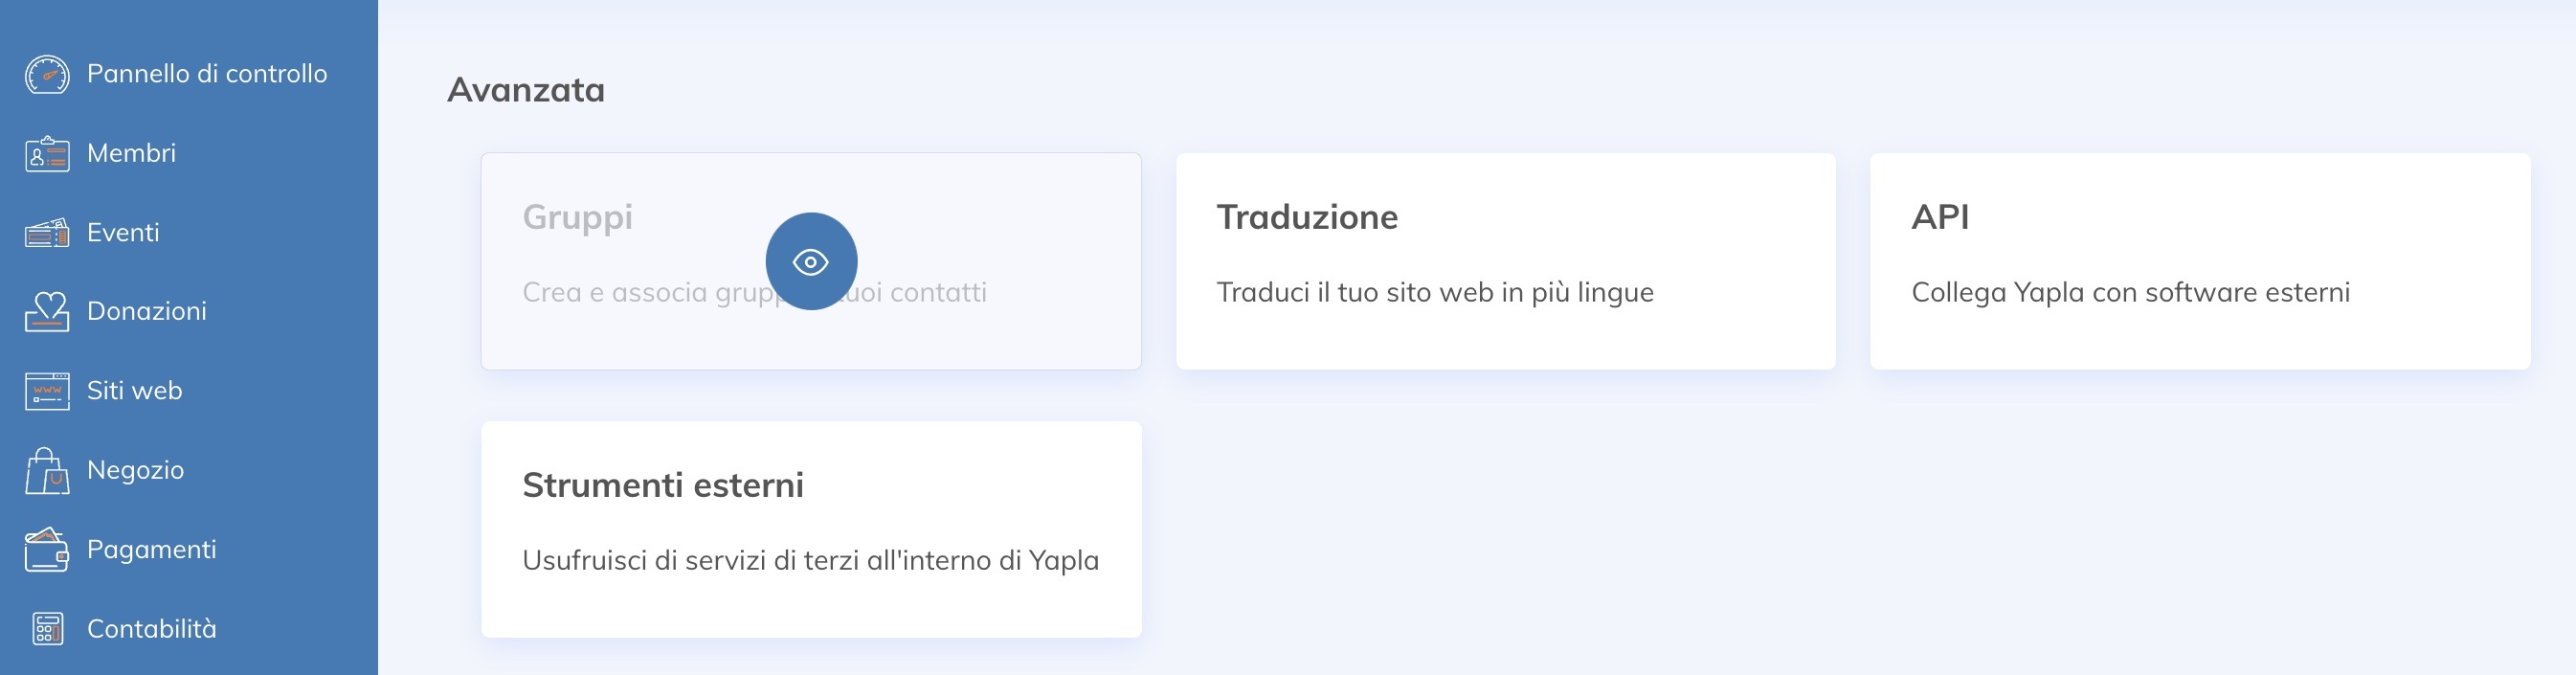Open Siti web from the sidebar
The height and width of the screenshot is (675, 2576).
pos(134,390)
